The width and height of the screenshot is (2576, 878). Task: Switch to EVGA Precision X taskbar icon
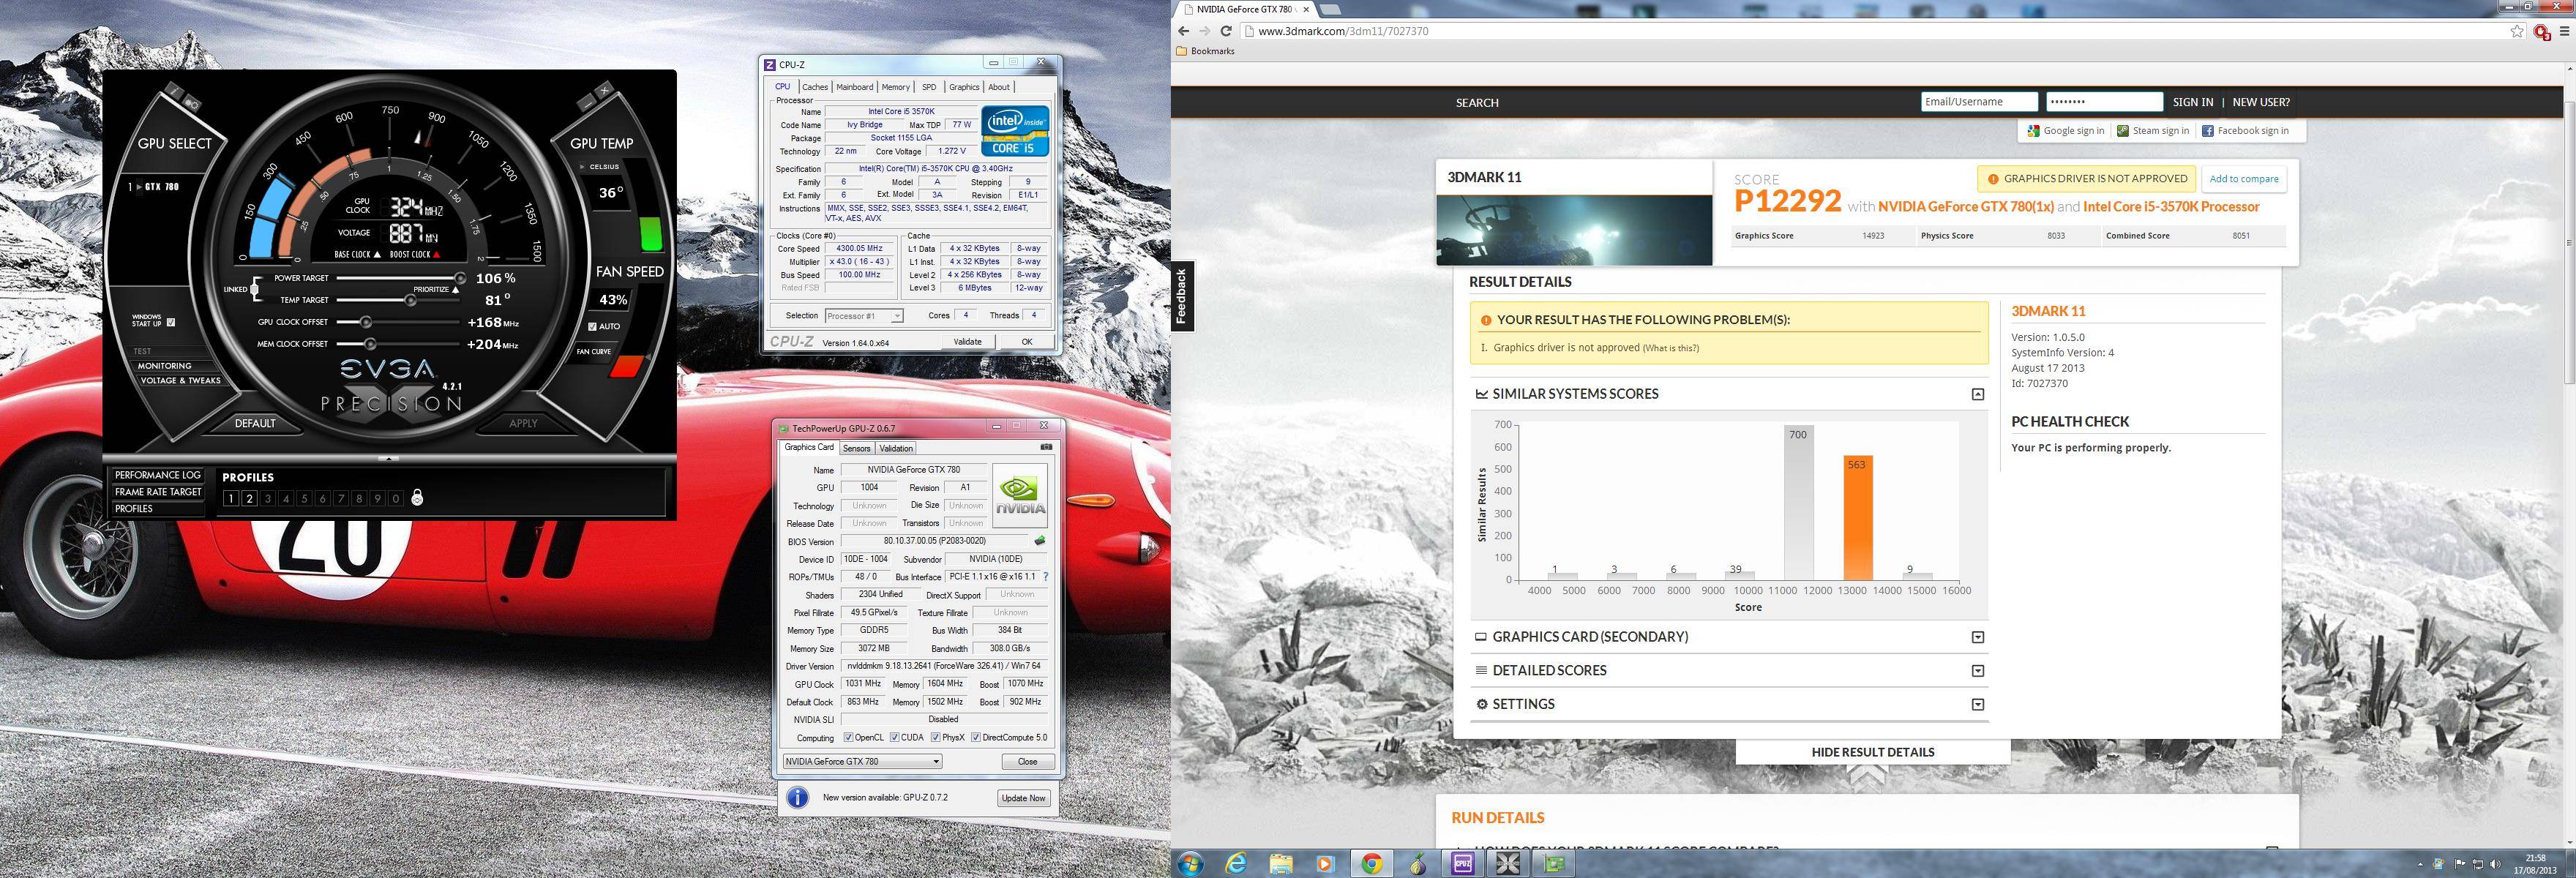(1509, 864)
